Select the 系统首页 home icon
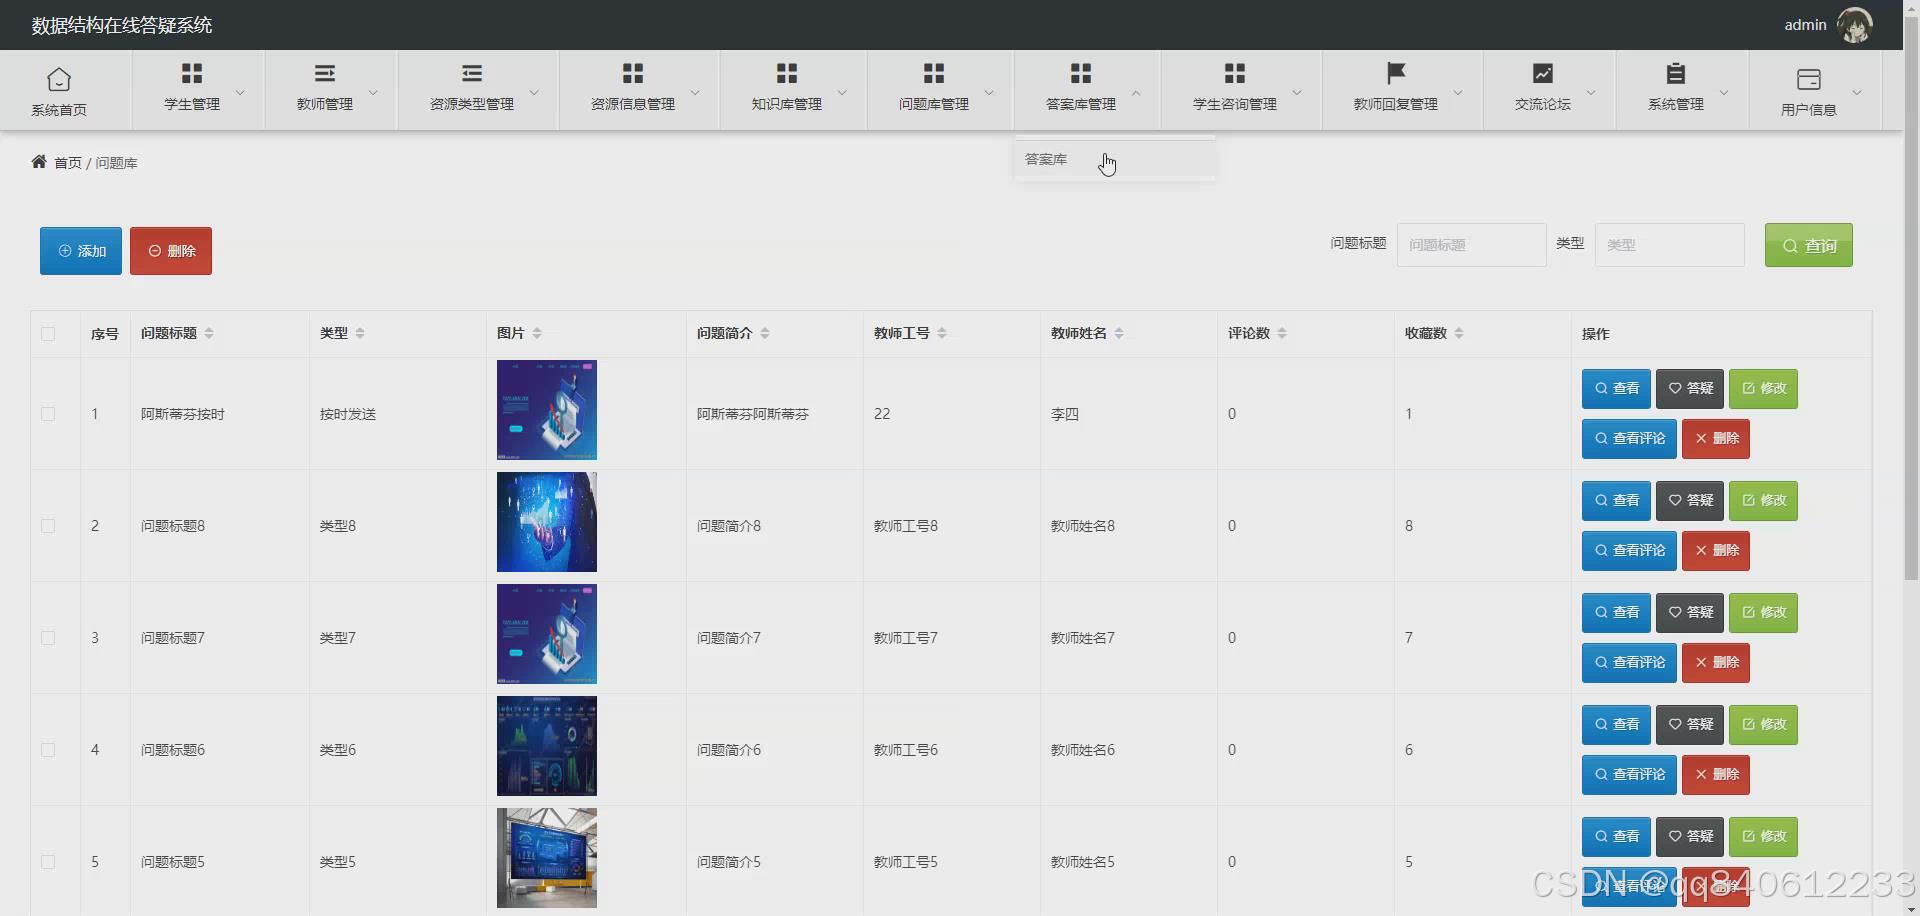This screenshot has height=916, width=1920. click(58, 78)
